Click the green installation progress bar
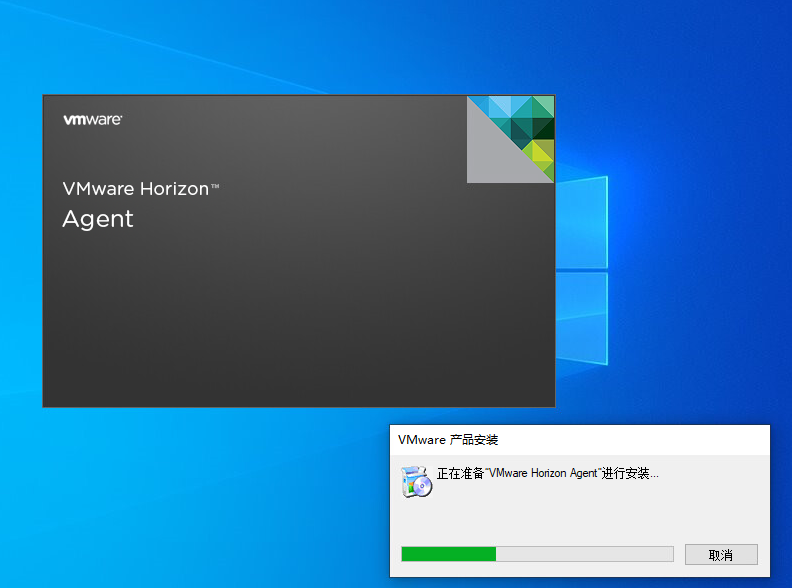This screenshot has height=588, width=792. (x=537, y=554)
